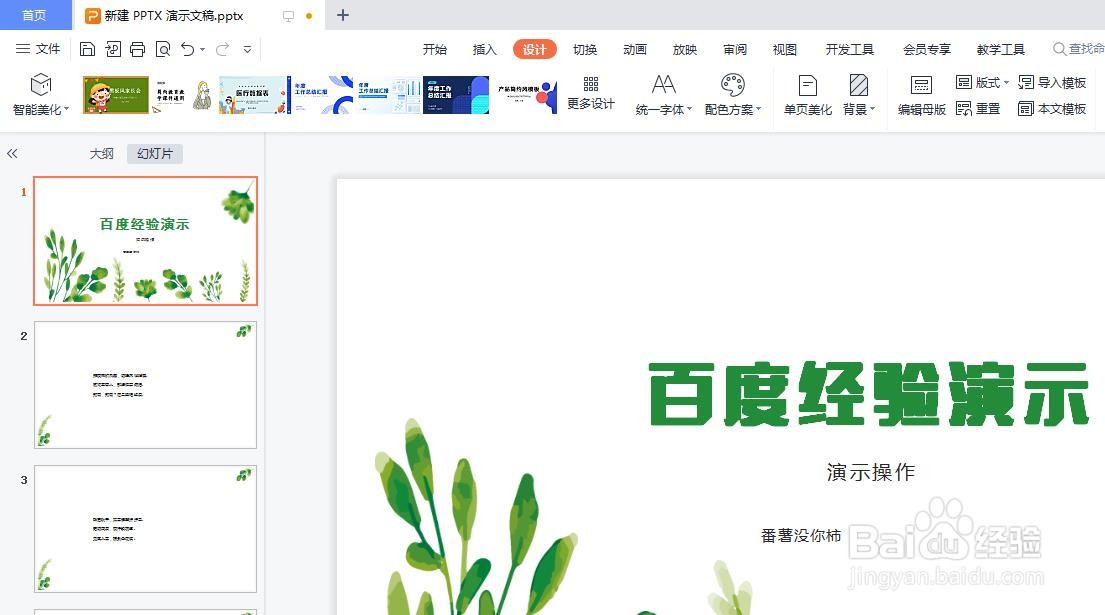Open 版式 layout dropdown
1105x615 pixels.
982,82
